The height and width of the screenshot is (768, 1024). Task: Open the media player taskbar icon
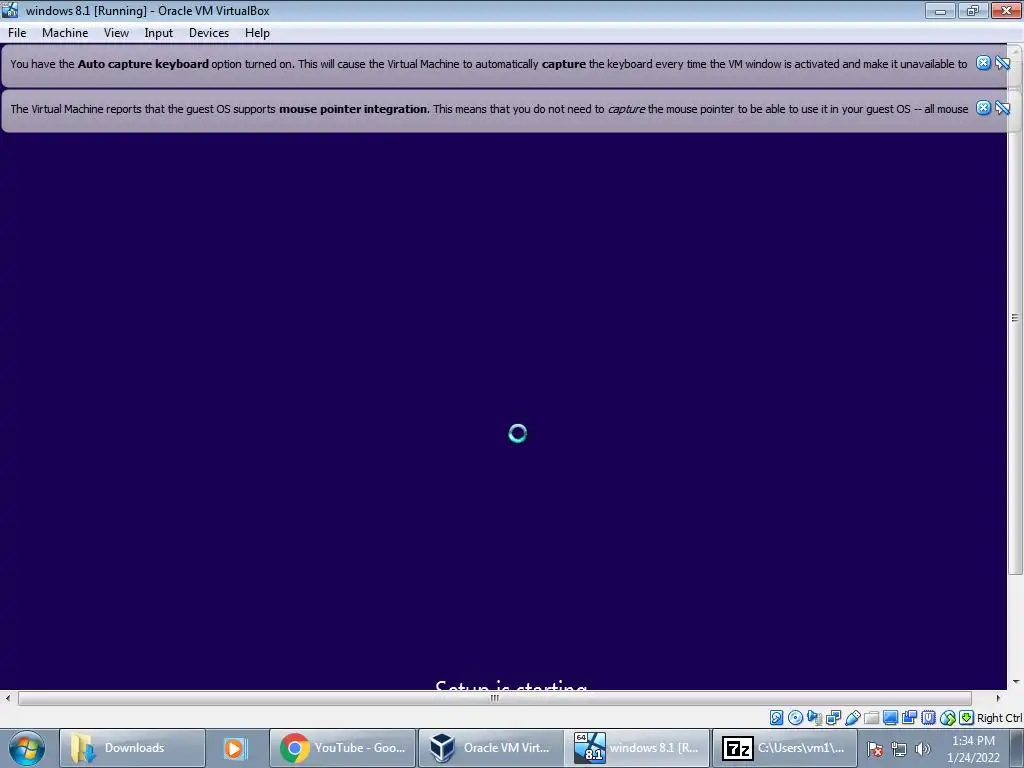tap(234, 748)
